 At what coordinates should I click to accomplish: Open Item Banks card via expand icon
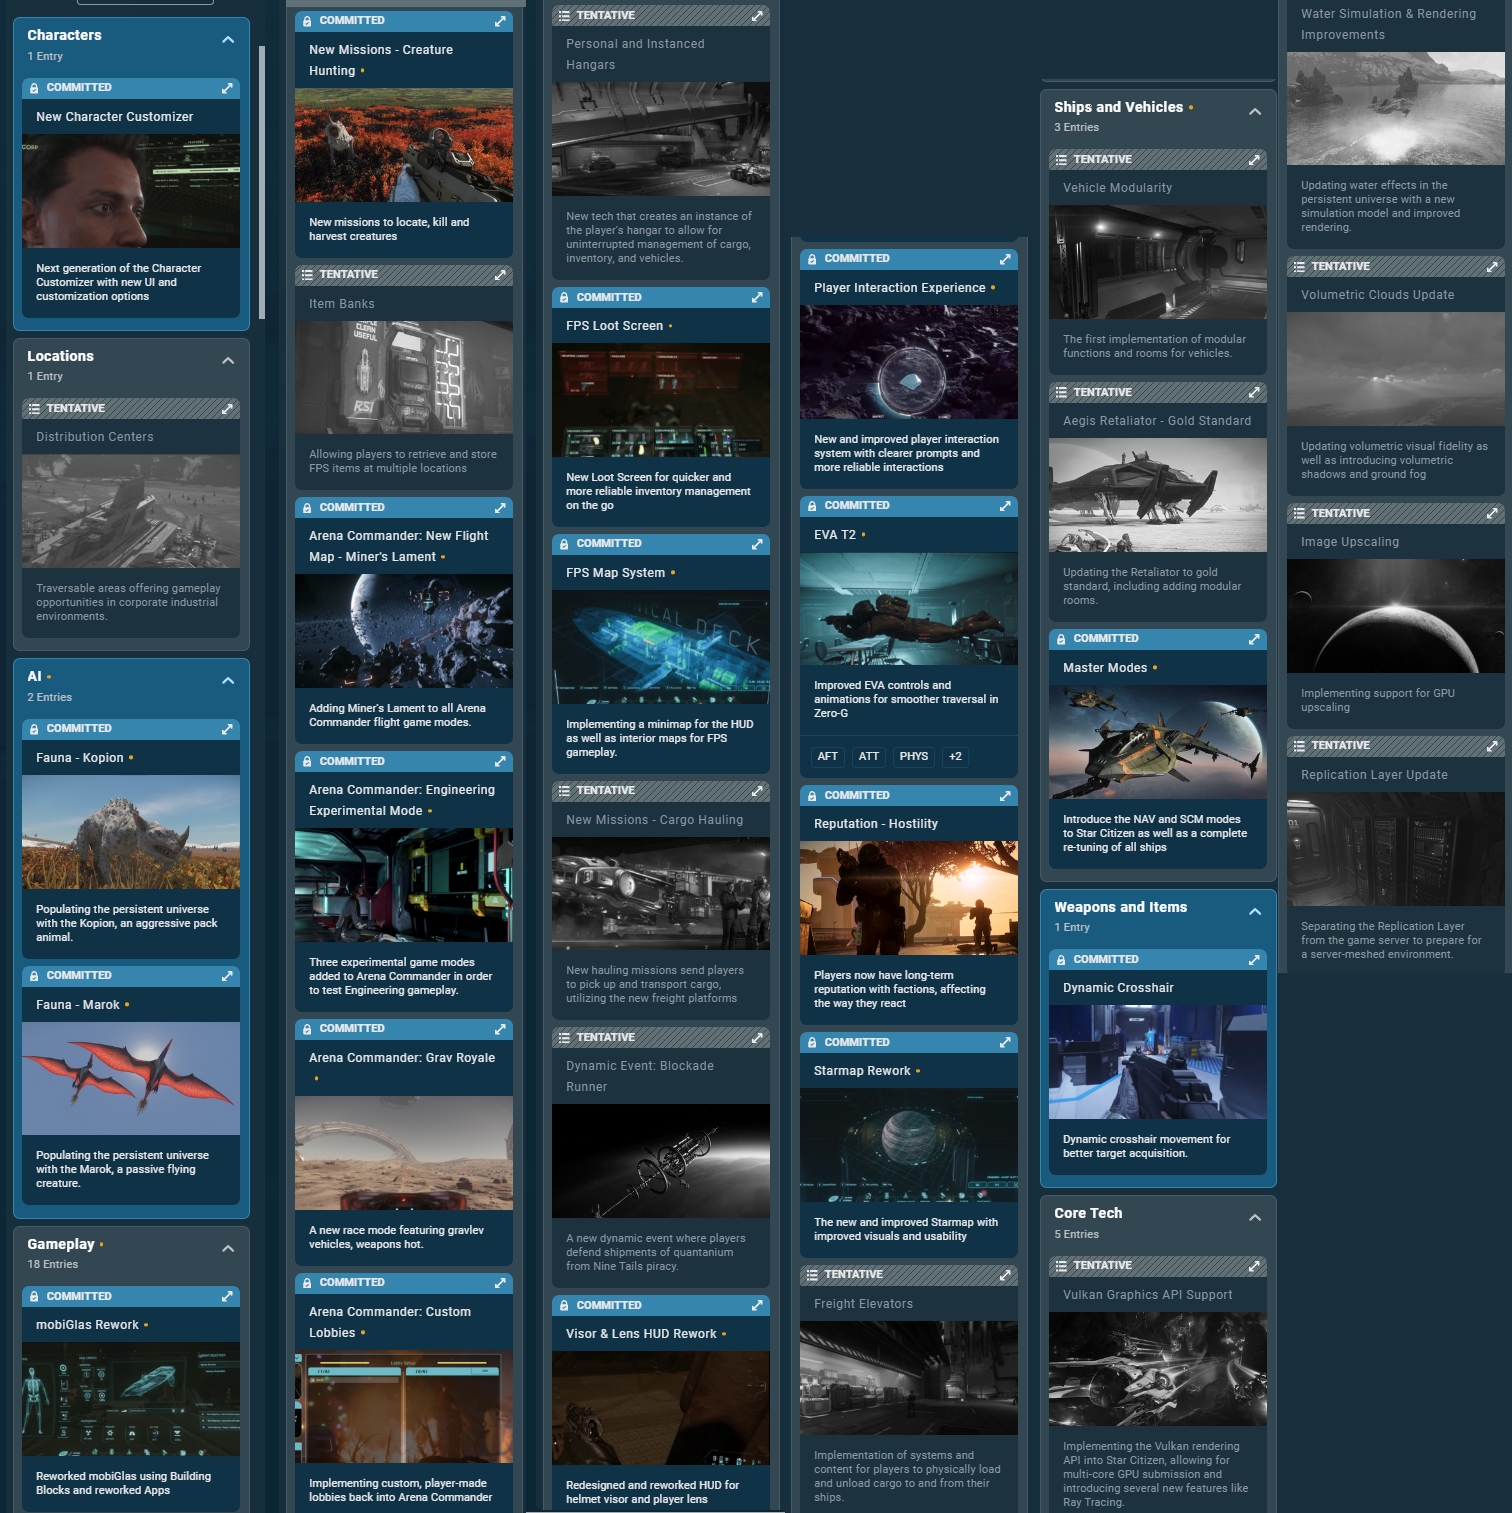[x=500, y=274]
